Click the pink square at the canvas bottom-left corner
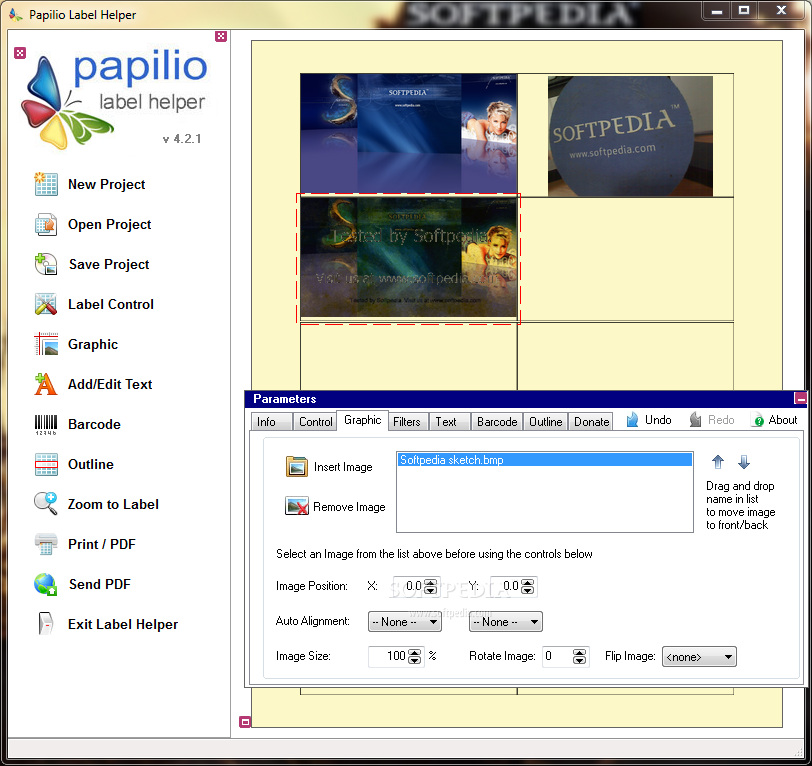Viewport: 812px width, 766px height. 245,721
